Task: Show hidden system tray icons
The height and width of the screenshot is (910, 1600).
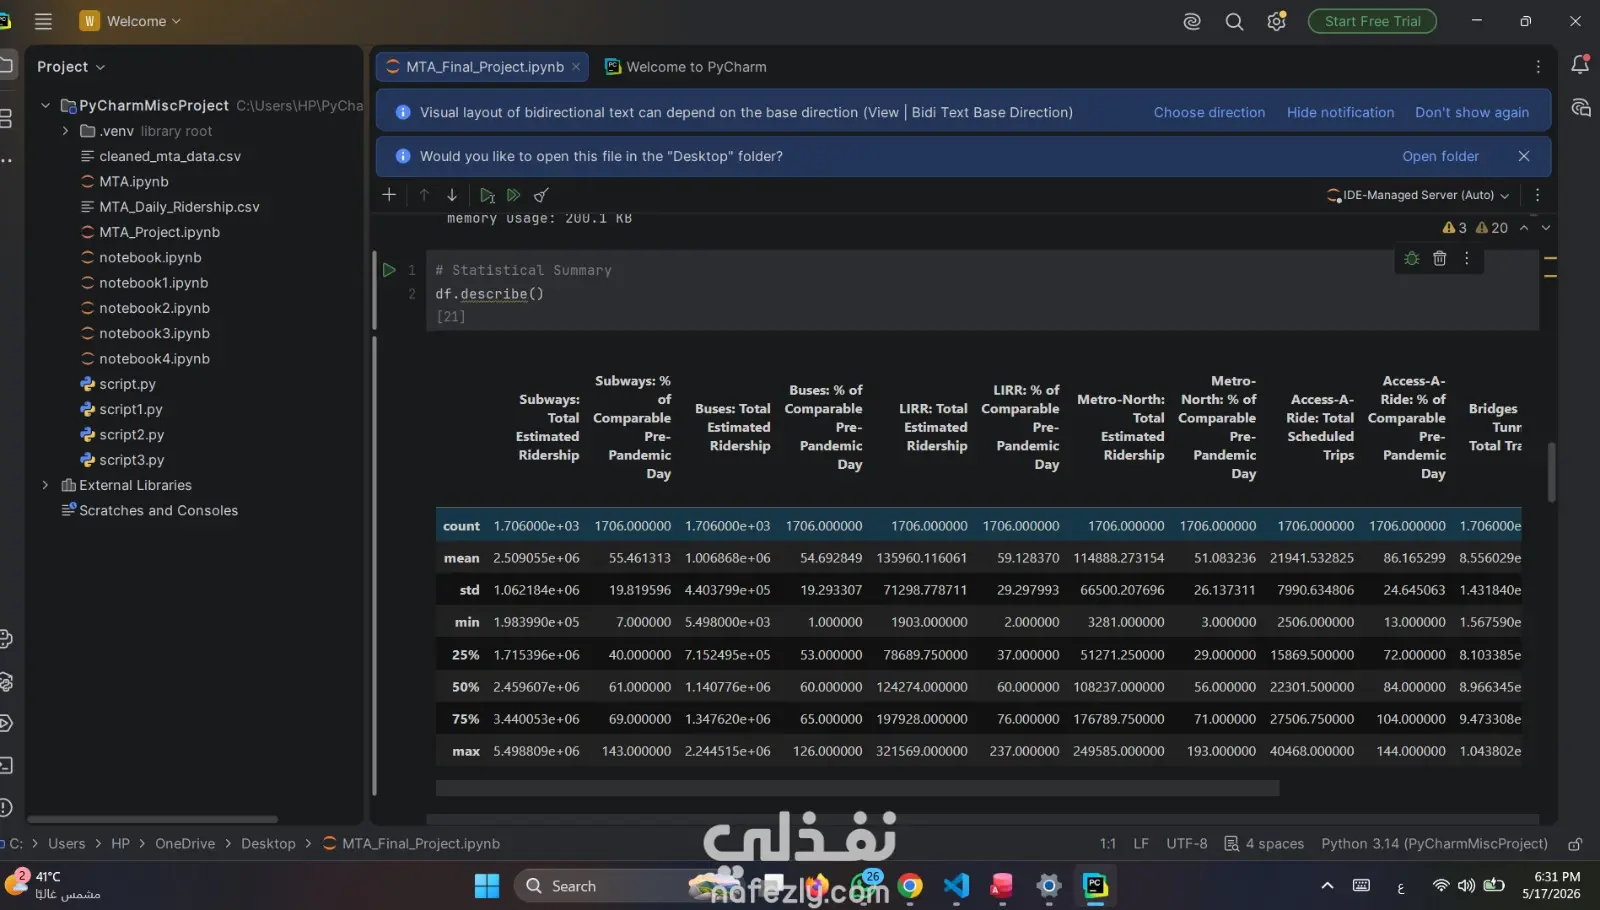Action: [x=1327, y=886]
